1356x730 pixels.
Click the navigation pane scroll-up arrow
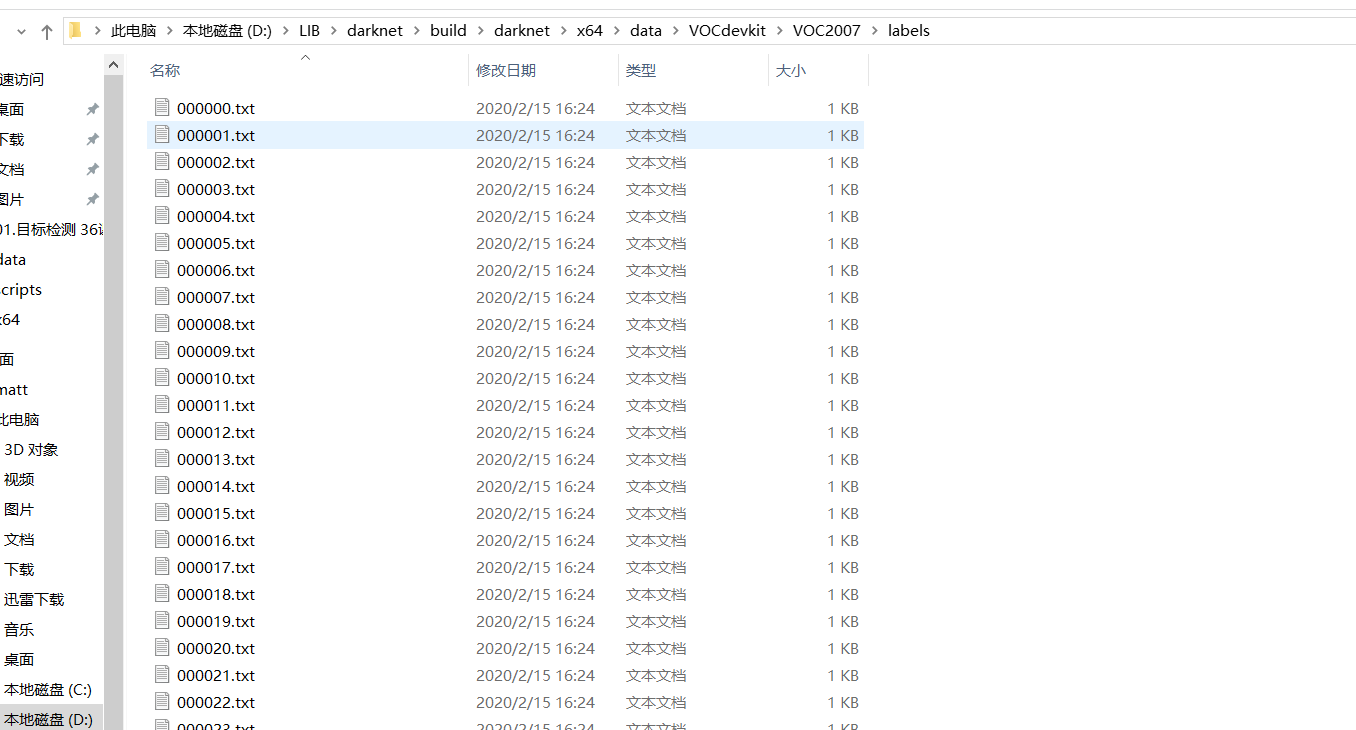[x=113, y=65]
